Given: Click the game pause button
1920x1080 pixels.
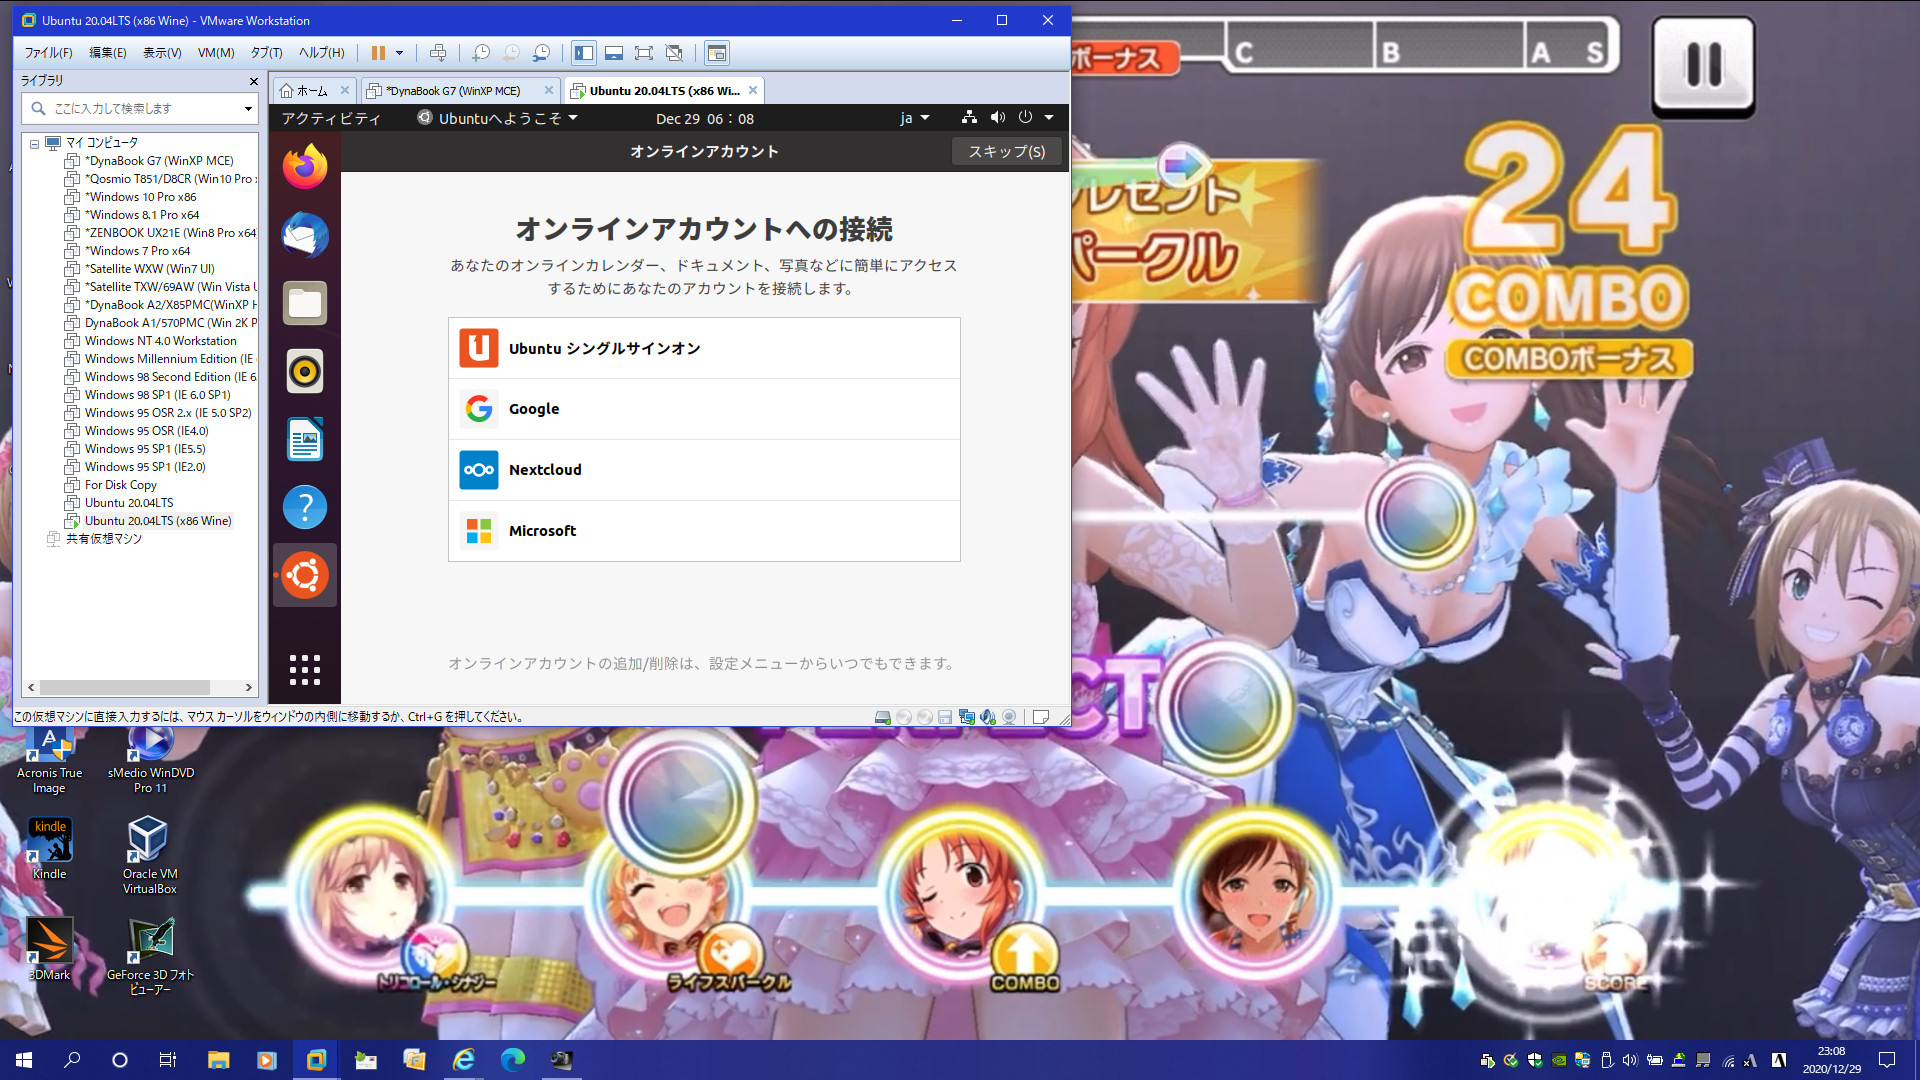Looking at the screenshot, I should (1704, 66).
